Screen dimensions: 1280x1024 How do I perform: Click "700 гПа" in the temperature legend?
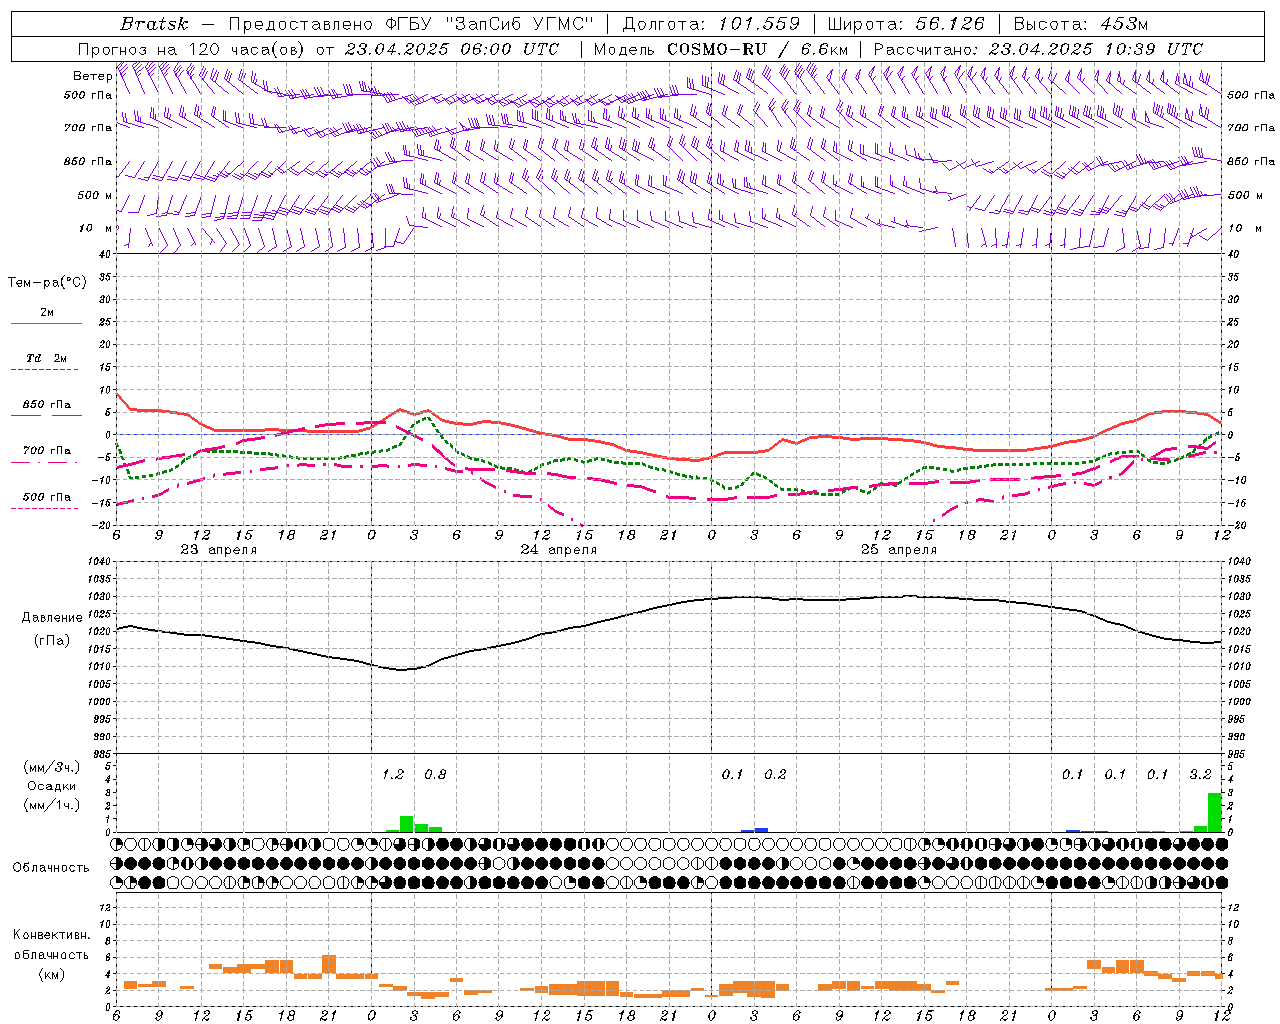[47, 451]
